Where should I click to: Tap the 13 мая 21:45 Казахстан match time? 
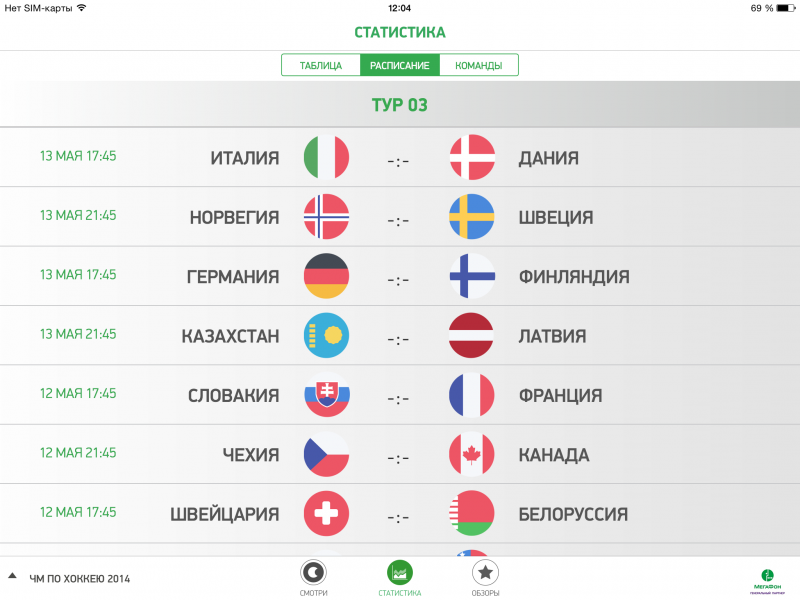(78, 334)
